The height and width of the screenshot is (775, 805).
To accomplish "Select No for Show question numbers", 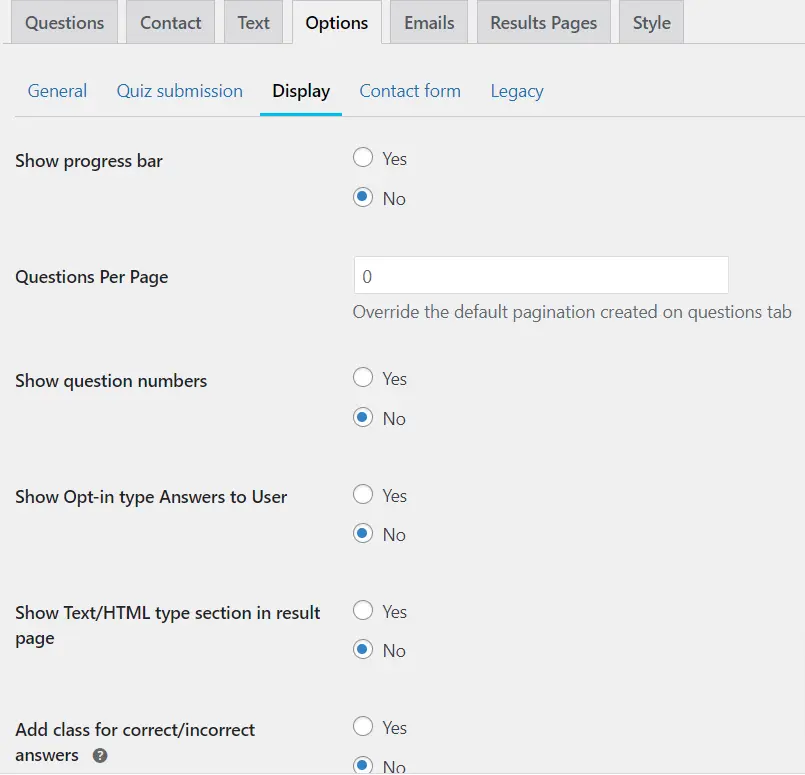I will click(x=363, y=418).
